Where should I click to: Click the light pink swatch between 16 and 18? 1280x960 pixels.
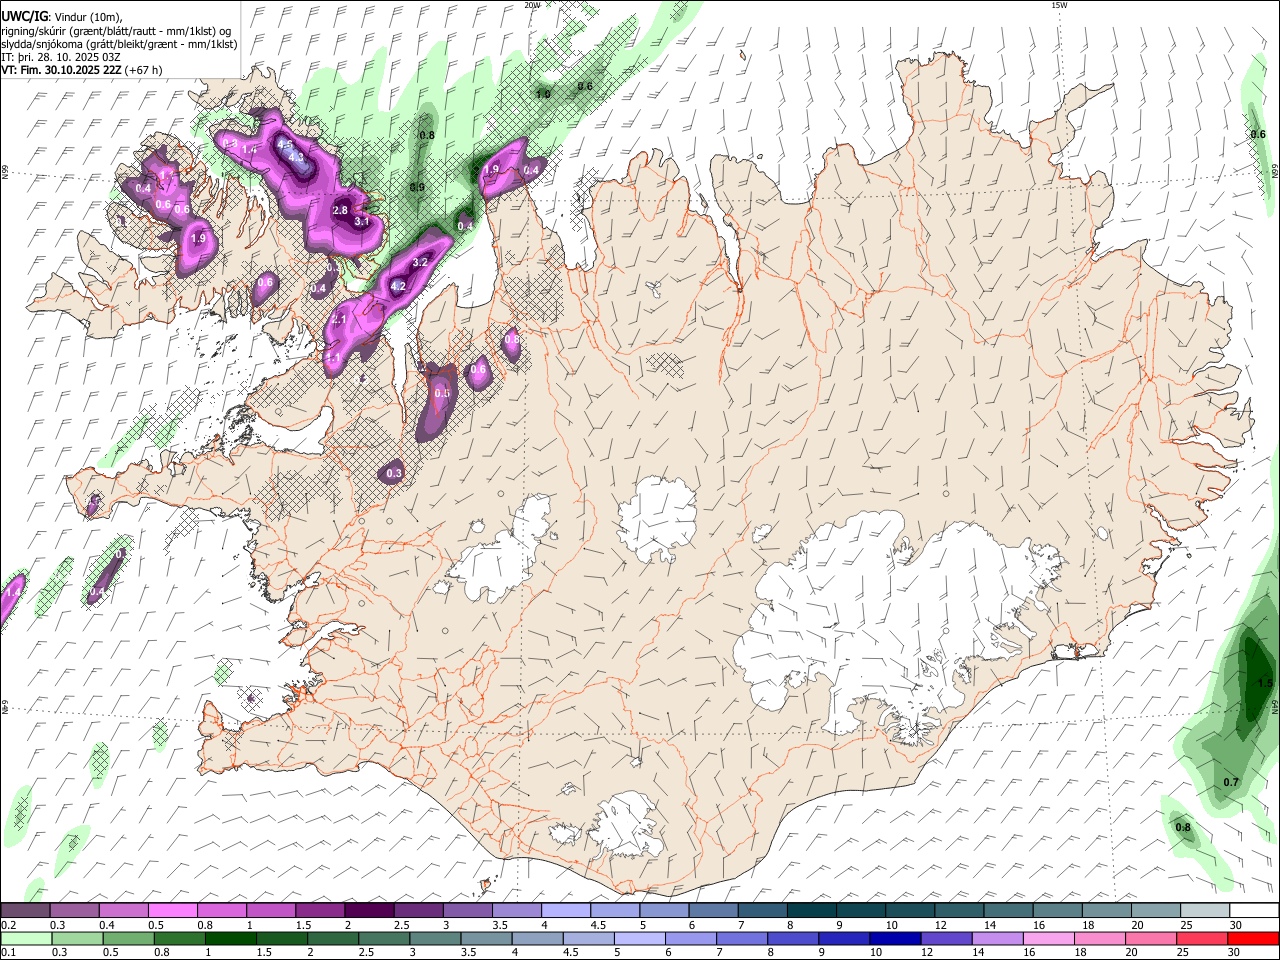point(1047,938)
